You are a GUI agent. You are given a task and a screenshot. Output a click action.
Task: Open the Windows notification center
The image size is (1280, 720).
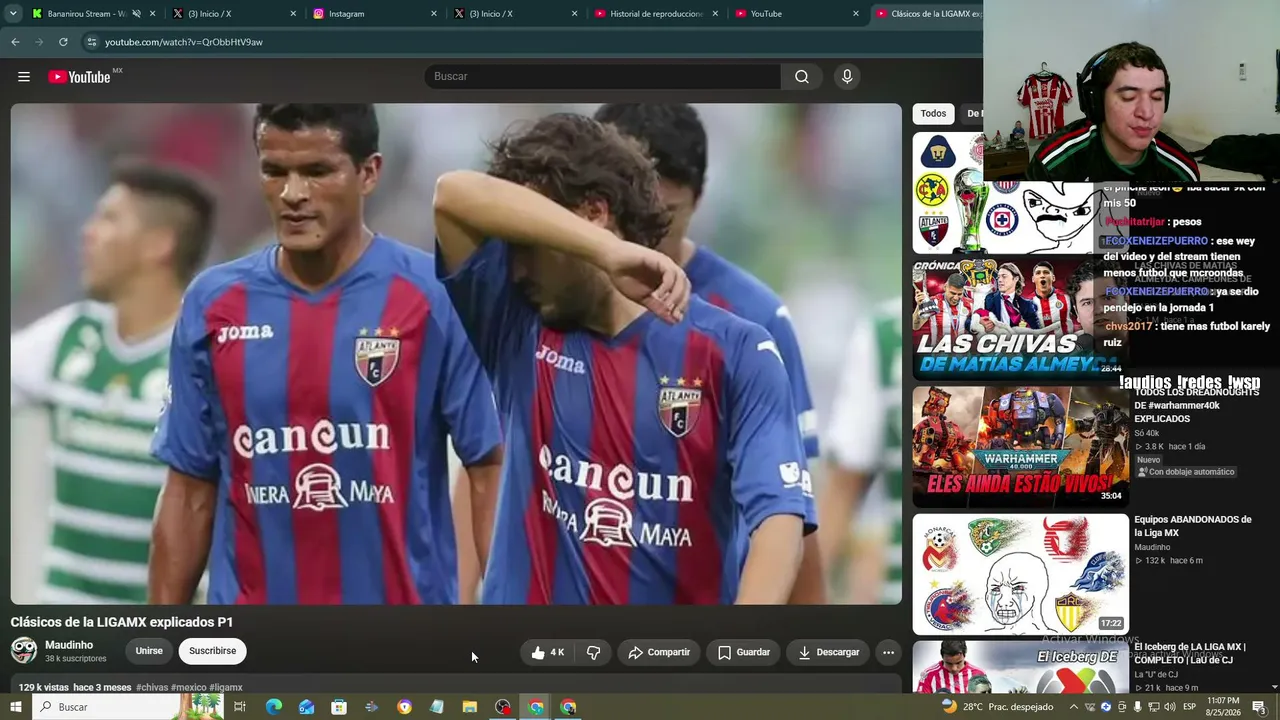(x=1259, y=707)
